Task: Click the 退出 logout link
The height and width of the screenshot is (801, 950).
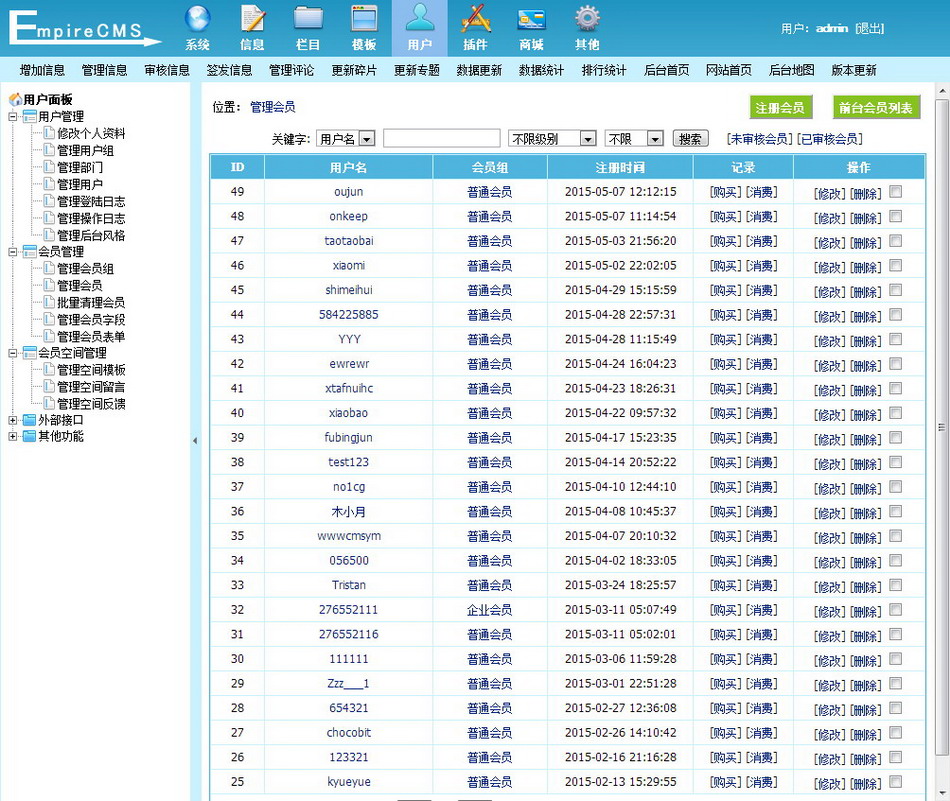Action: [869, 28]
